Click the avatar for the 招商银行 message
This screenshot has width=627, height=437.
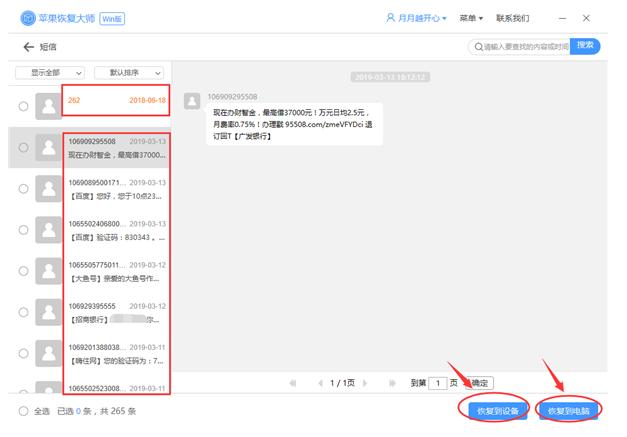46,313
